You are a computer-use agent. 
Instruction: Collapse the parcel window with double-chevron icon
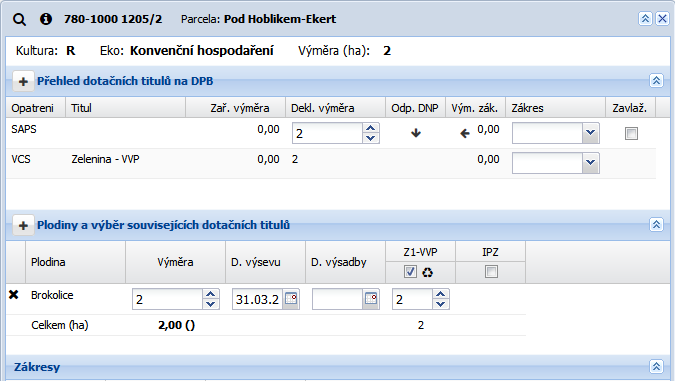(x=645, y=19)
